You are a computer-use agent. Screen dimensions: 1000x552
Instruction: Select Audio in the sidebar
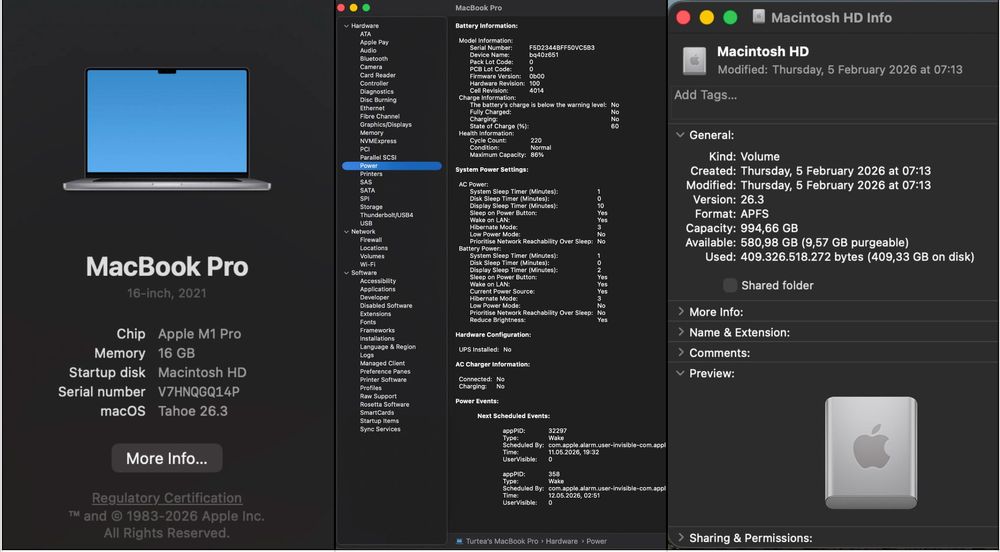[x=368, y=50]
